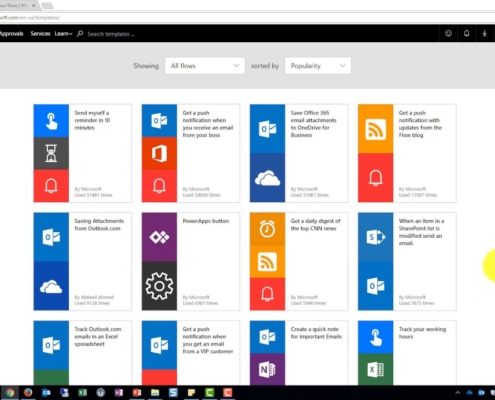The image size is (495, 400).
Task: Click the PowerApps diamond icon
Action: [159, 237]
